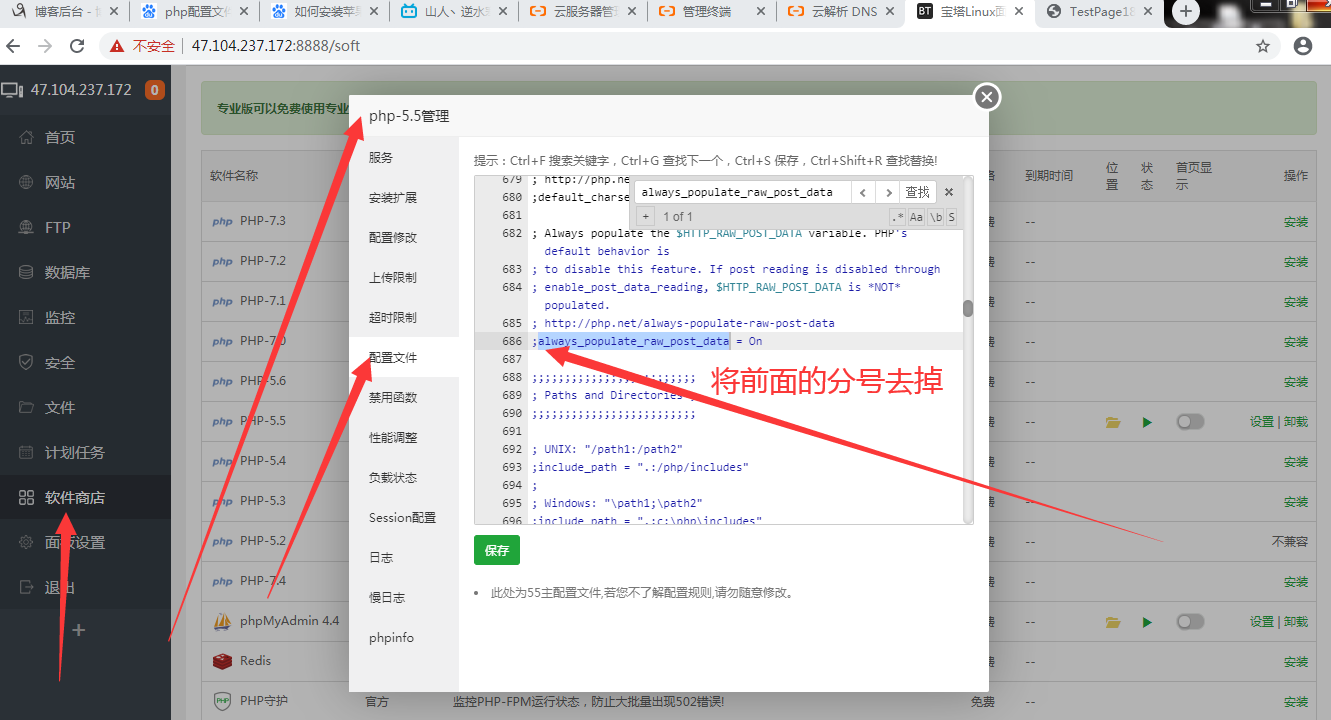Screen dimensions: 1331x720
Task: Click the notification badge showing 0
Action: coord(155,90)
